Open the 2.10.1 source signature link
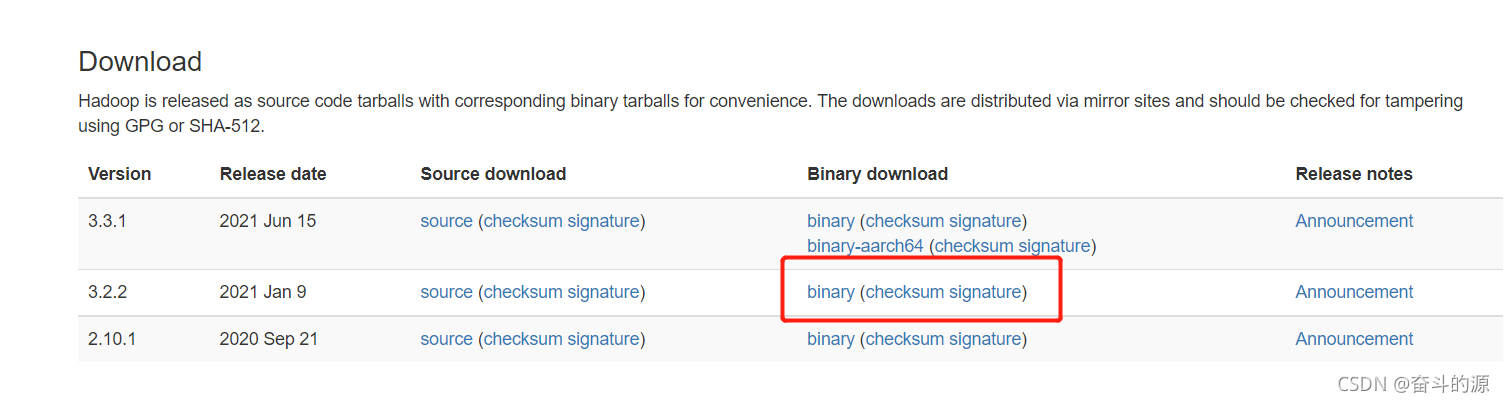 [603, 339]
